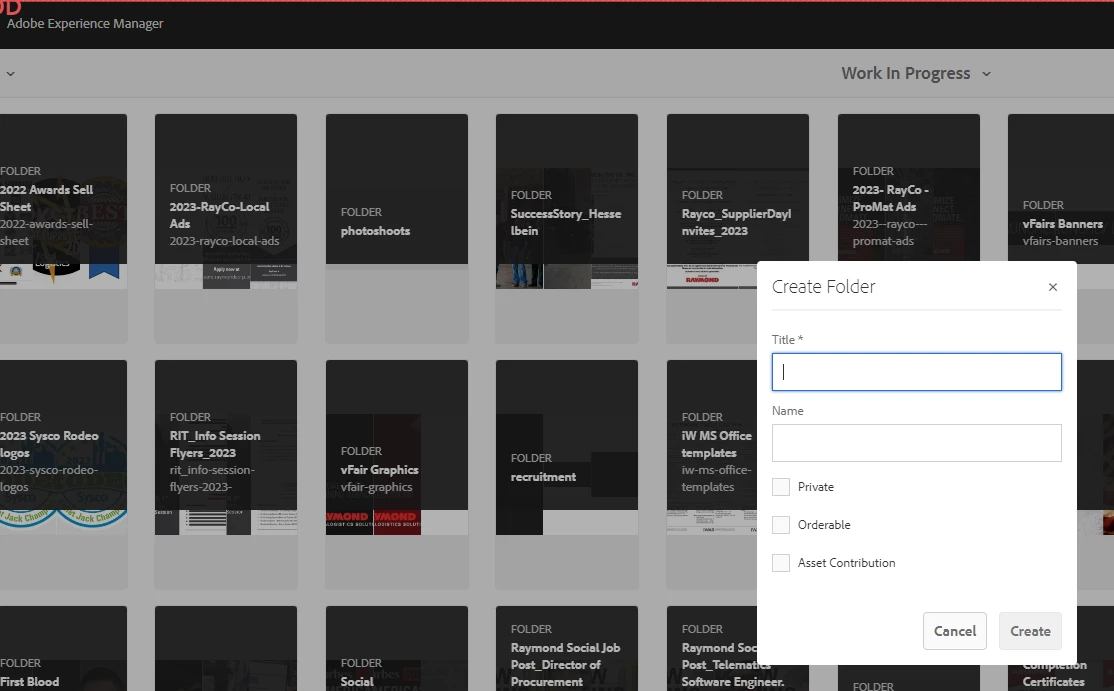Open Raymond Social Job Post_Director of Procurement folder

567,648
